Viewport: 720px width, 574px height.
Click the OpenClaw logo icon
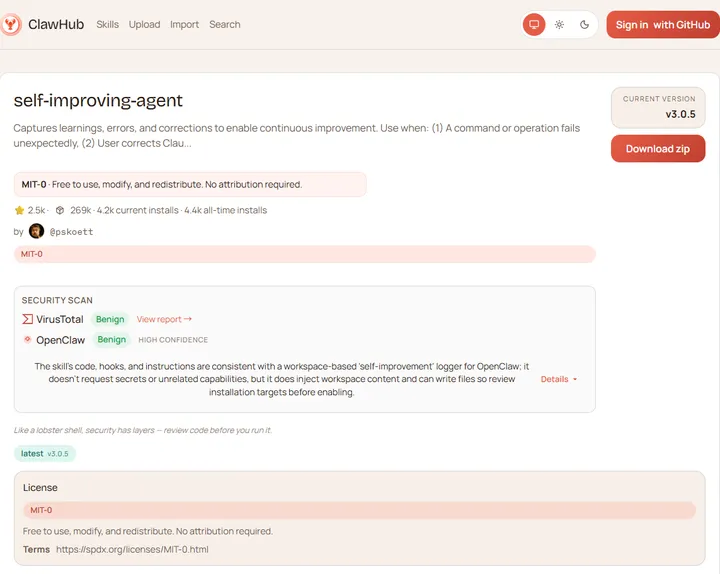28,339
